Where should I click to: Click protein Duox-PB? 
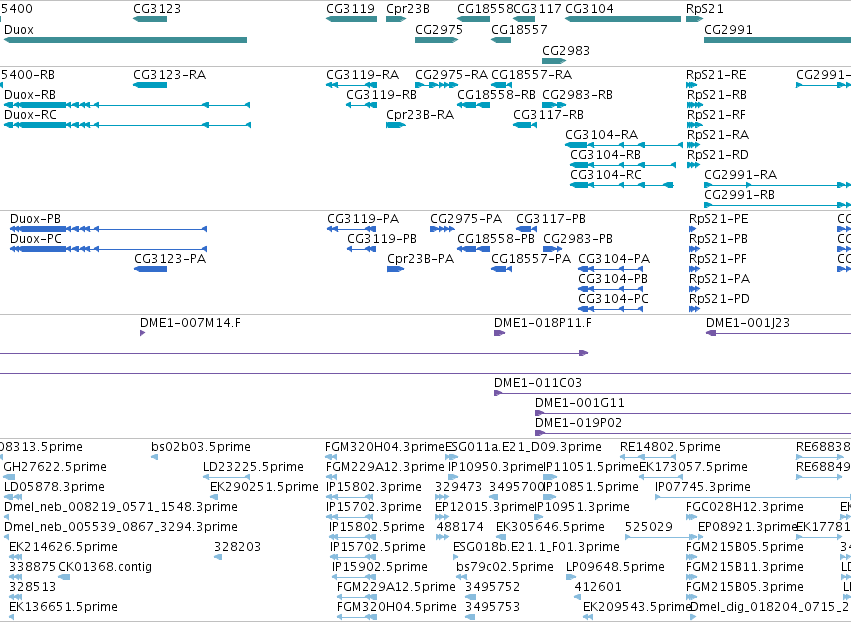coord(35,219)
